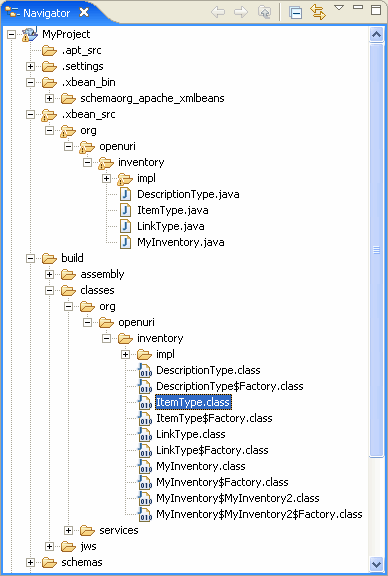Click the ItemType.java file icon
Viewport: 388px width, 576px height.
126,210
